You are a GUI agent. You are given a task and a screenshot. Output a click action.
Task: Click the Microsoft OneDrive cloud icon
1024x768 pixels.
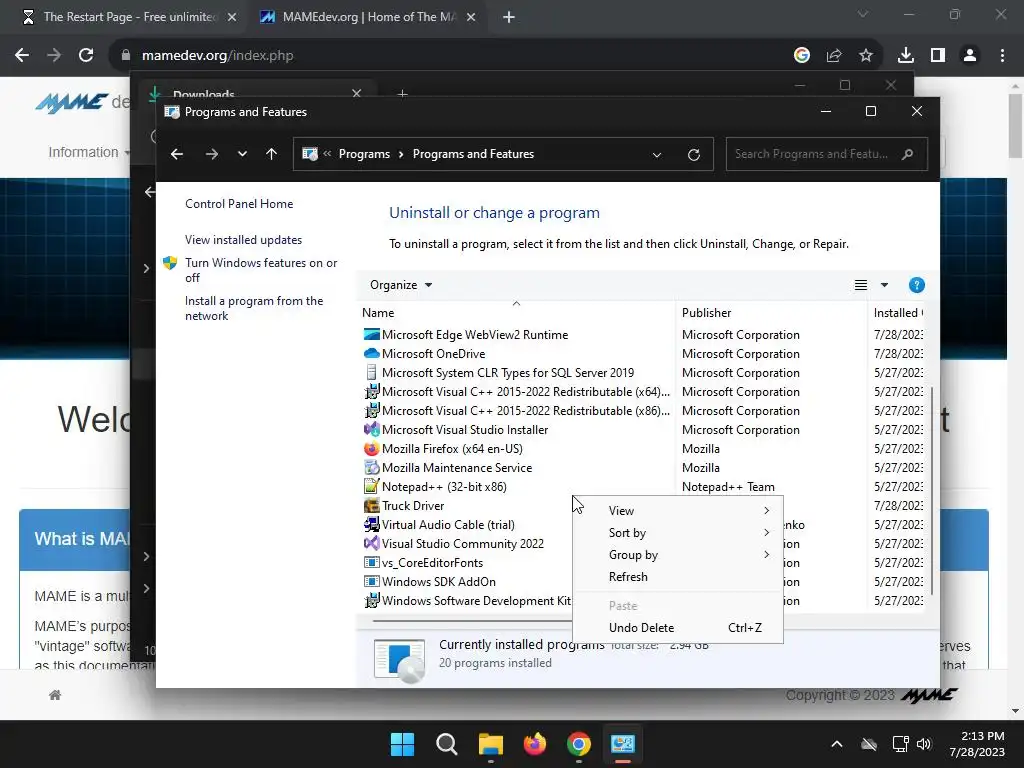point(372,353)
